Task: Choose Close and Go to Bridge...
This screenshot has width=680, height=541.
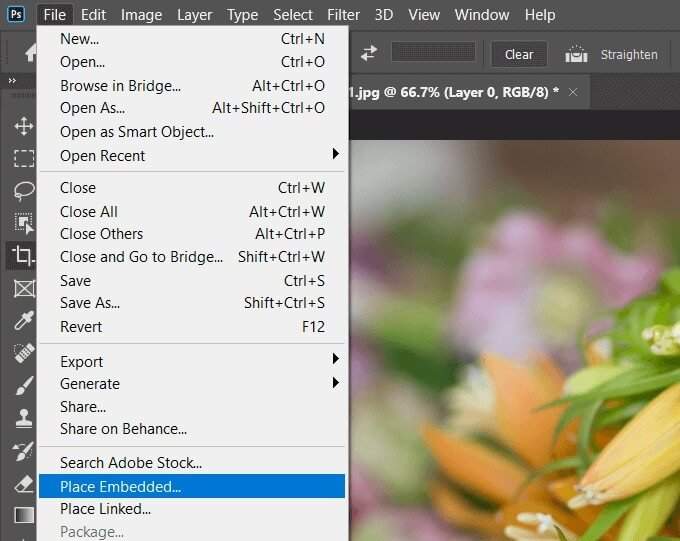Action: (x=192, y=257)
